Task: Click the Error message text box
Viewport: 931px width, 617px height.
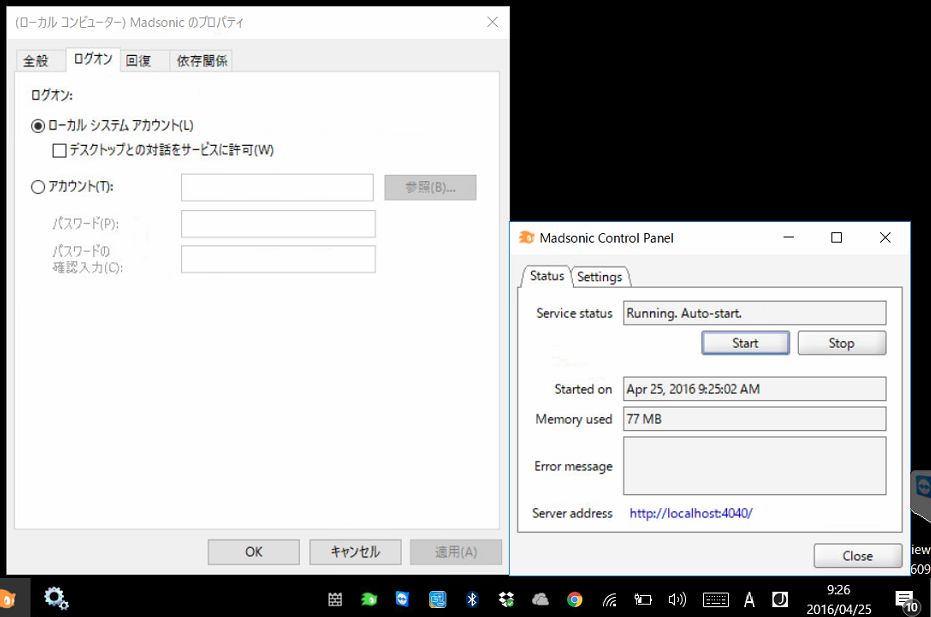Action: [x=754, y=465]
